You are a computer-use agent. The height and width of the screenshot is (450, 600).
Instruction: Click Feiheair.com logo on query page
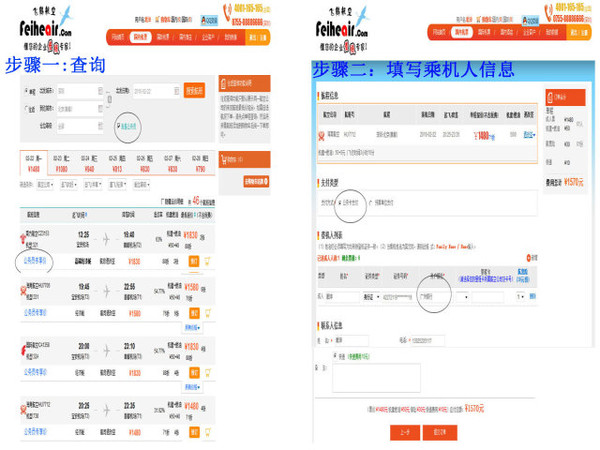point(47,28)
